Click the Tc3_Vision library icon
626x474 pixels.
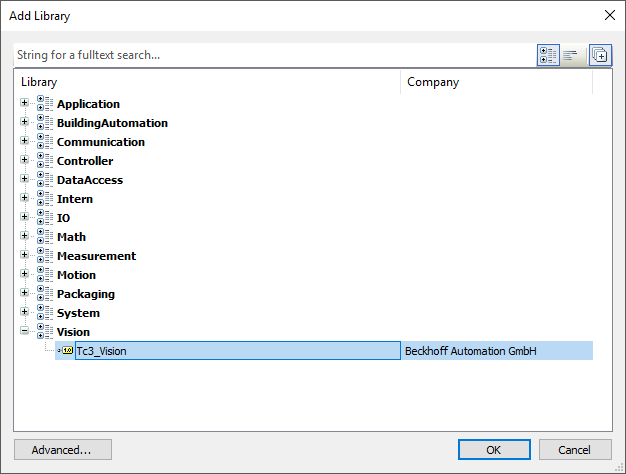click(x=65, y=351)
